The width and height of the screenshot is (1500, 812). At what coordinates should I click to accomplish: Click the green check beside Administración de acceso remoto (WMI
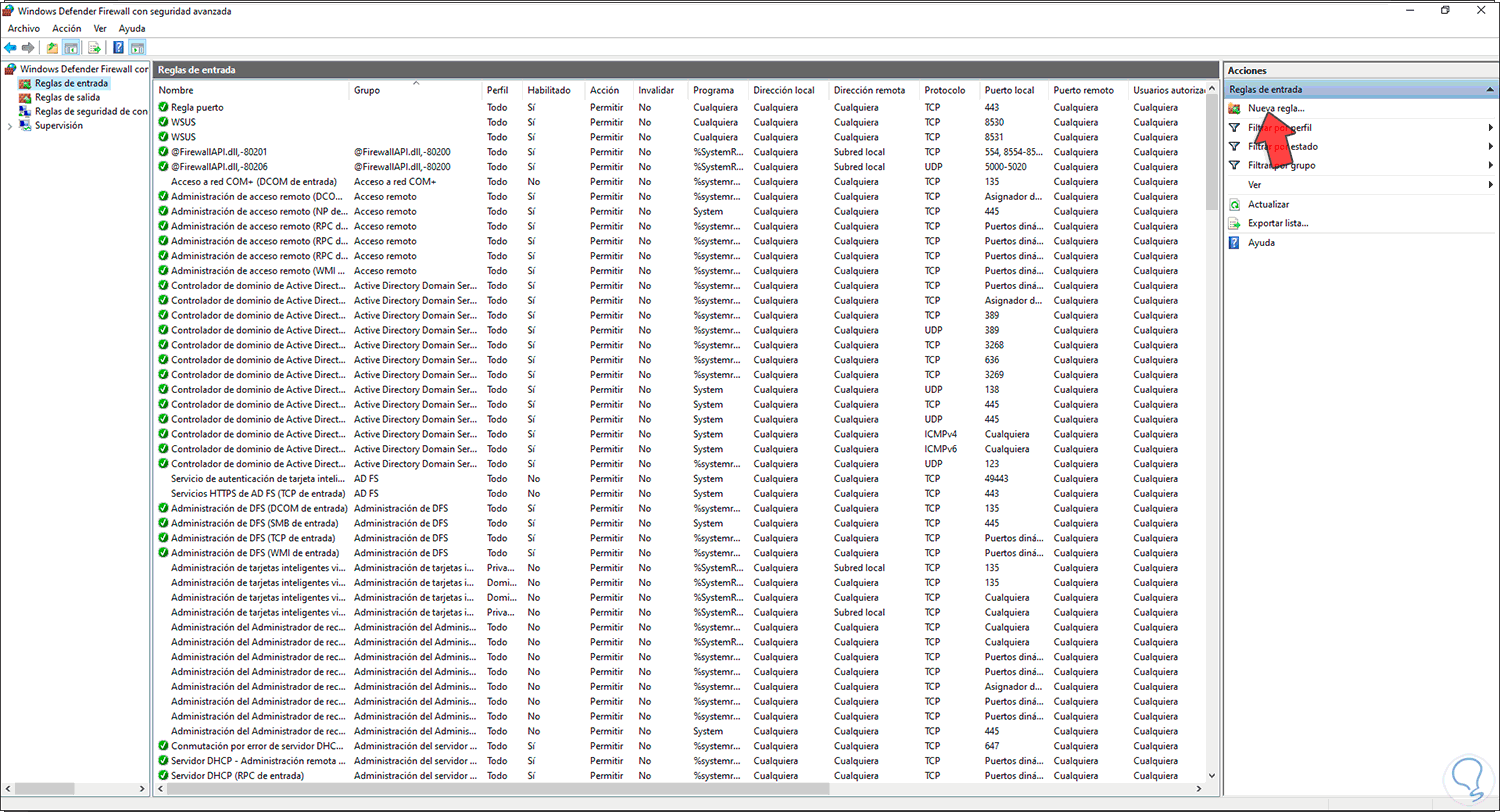(163, 270)
